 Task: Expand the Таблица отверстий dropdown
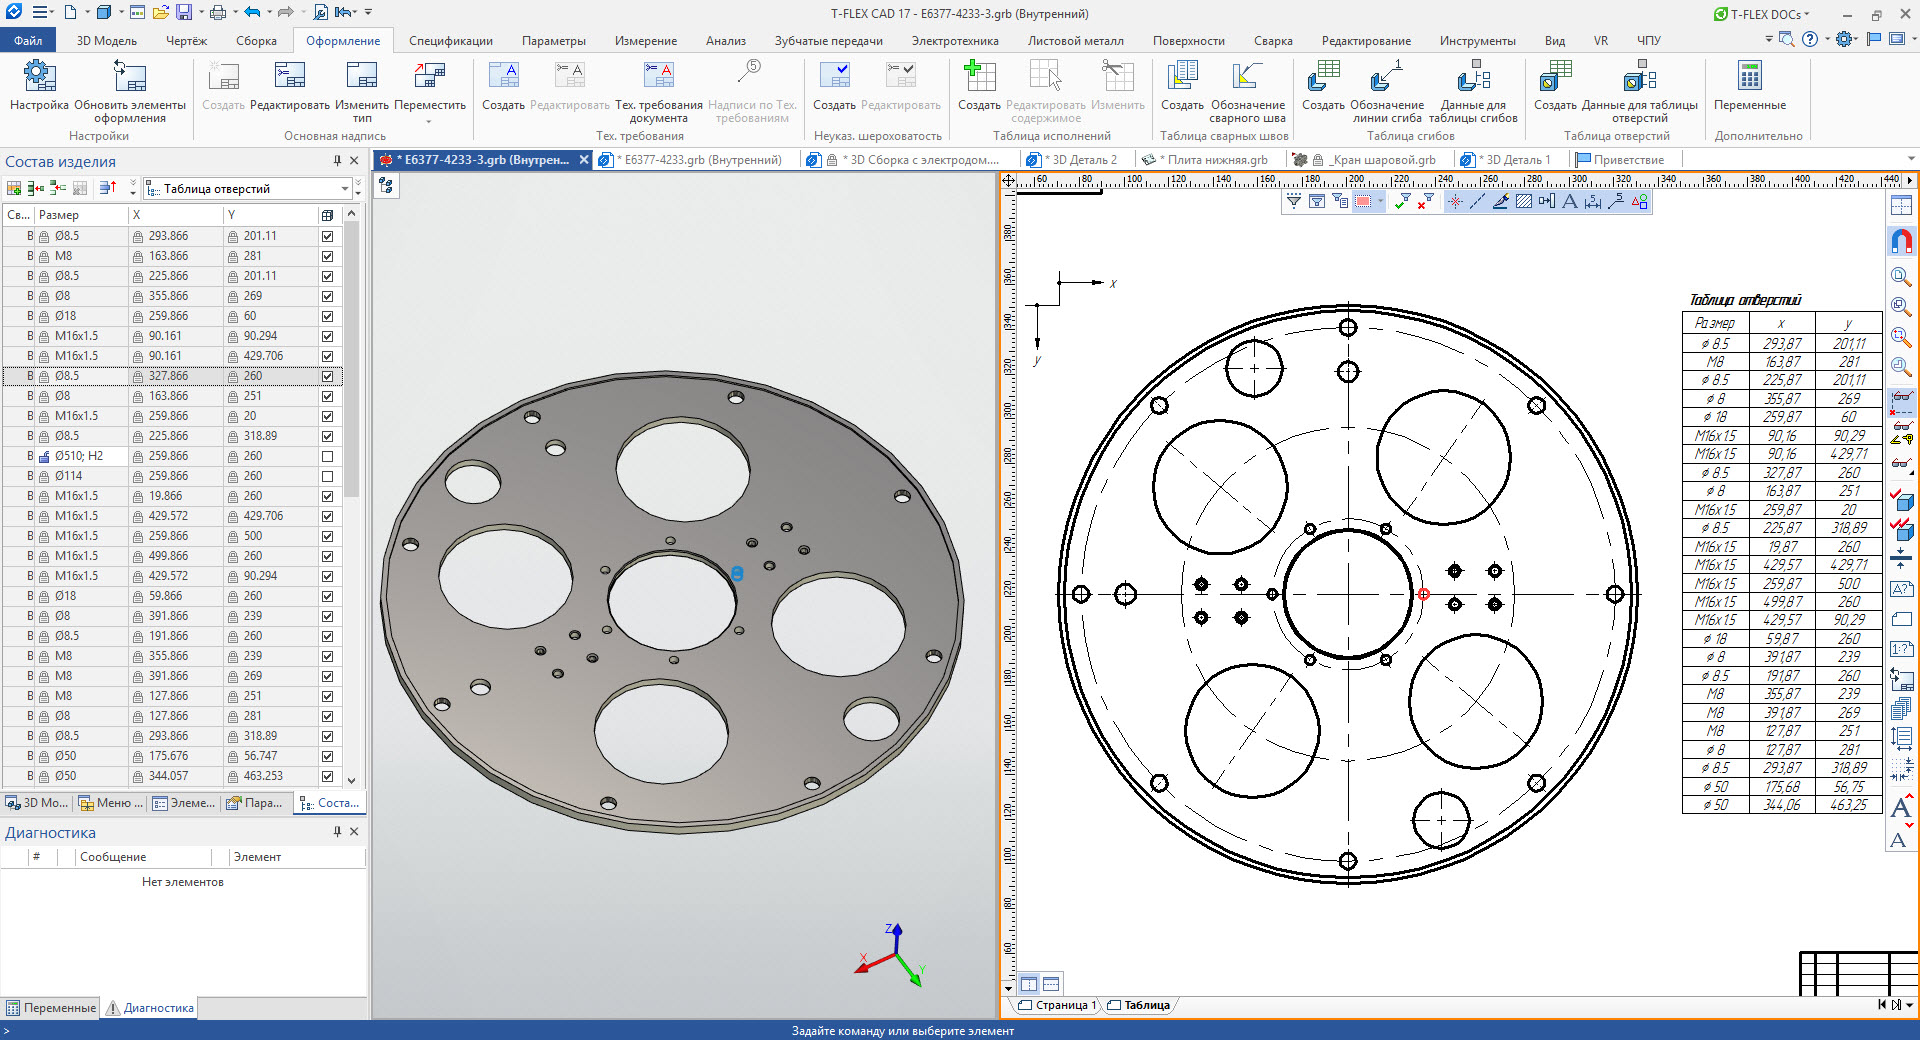[x=344, y=189]
